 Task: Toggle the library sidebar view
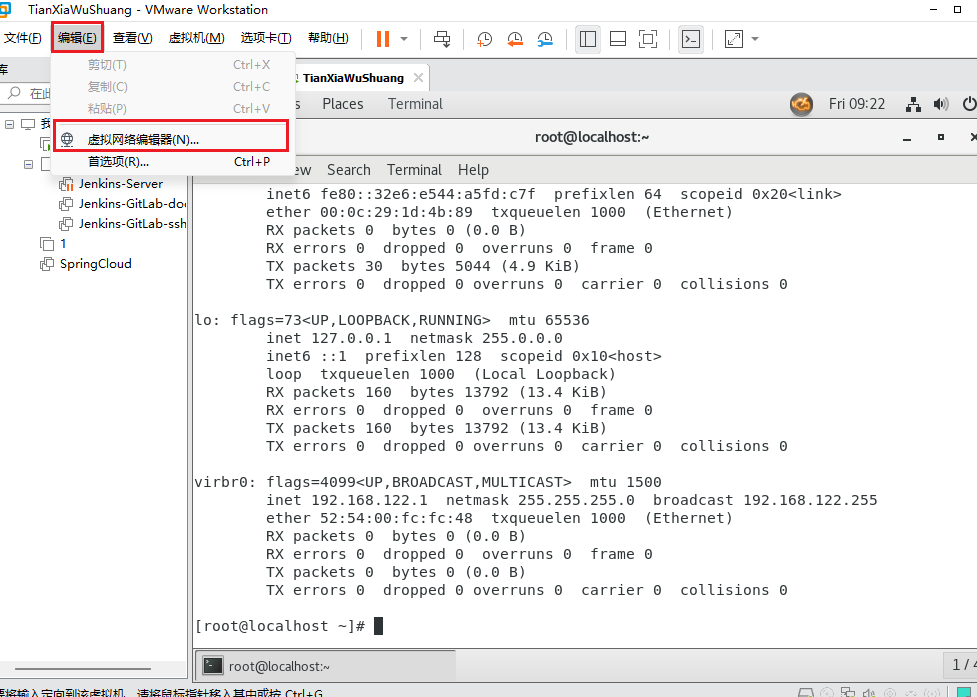(588, 39)
